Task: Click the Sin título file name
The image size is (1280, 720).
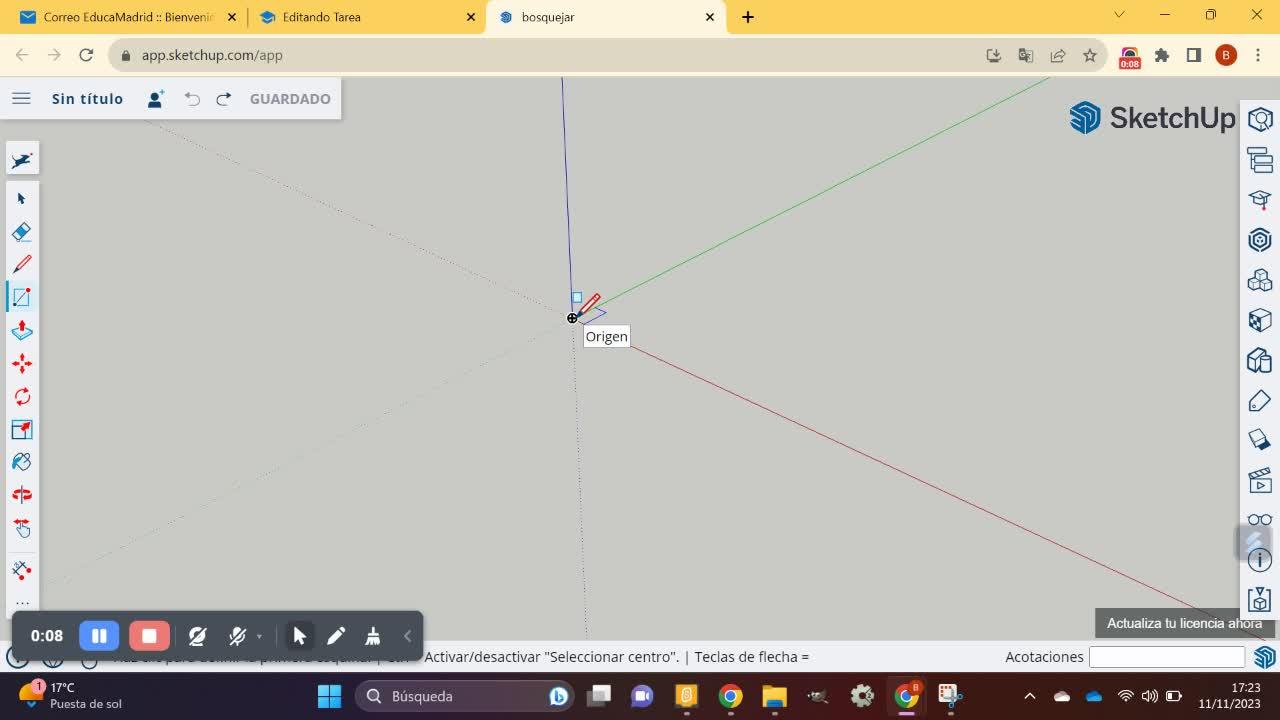Action: pos(87,98)
